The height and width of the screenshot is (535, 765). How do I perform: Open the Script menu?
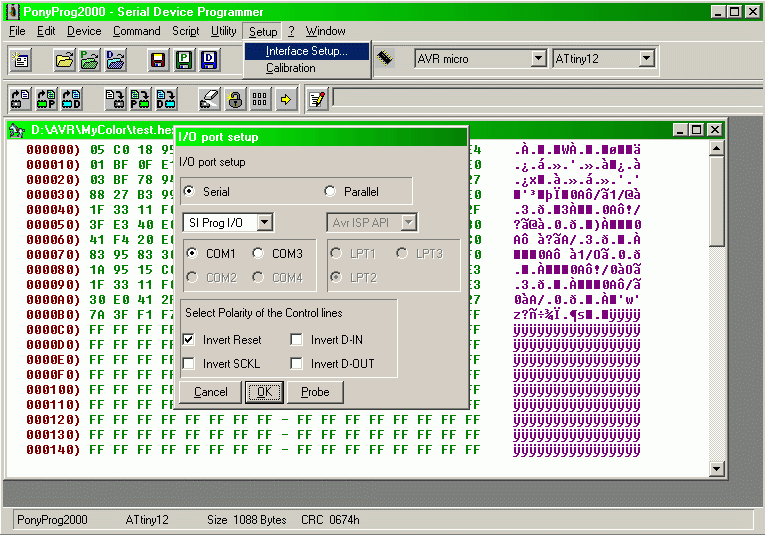(x=185, y=31)
